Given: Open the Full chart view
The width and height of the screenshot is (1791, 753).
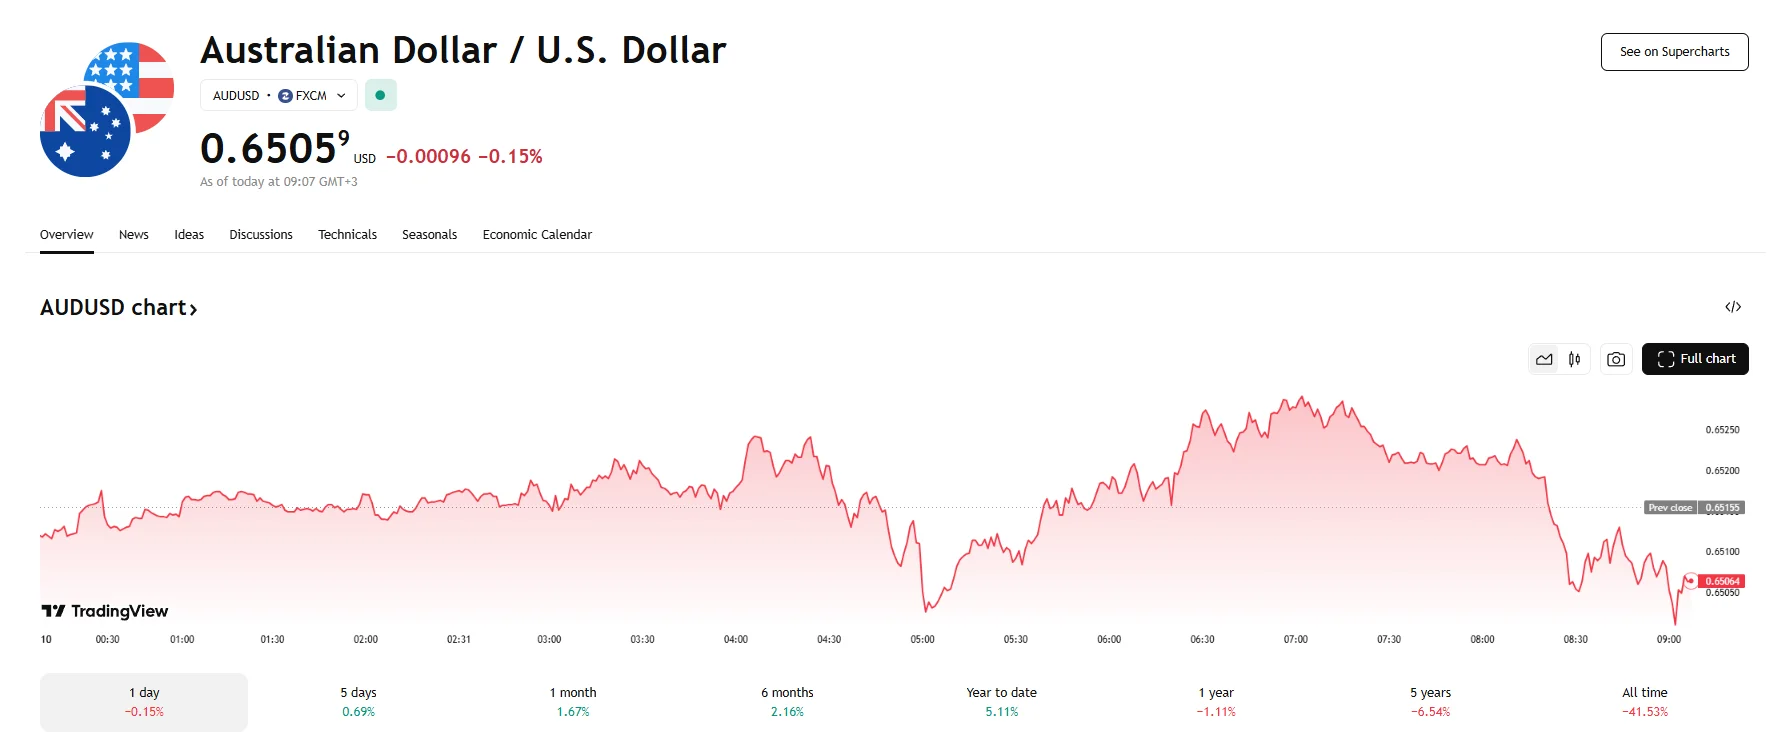Looking at the screenshot, I should [1695, 359].
